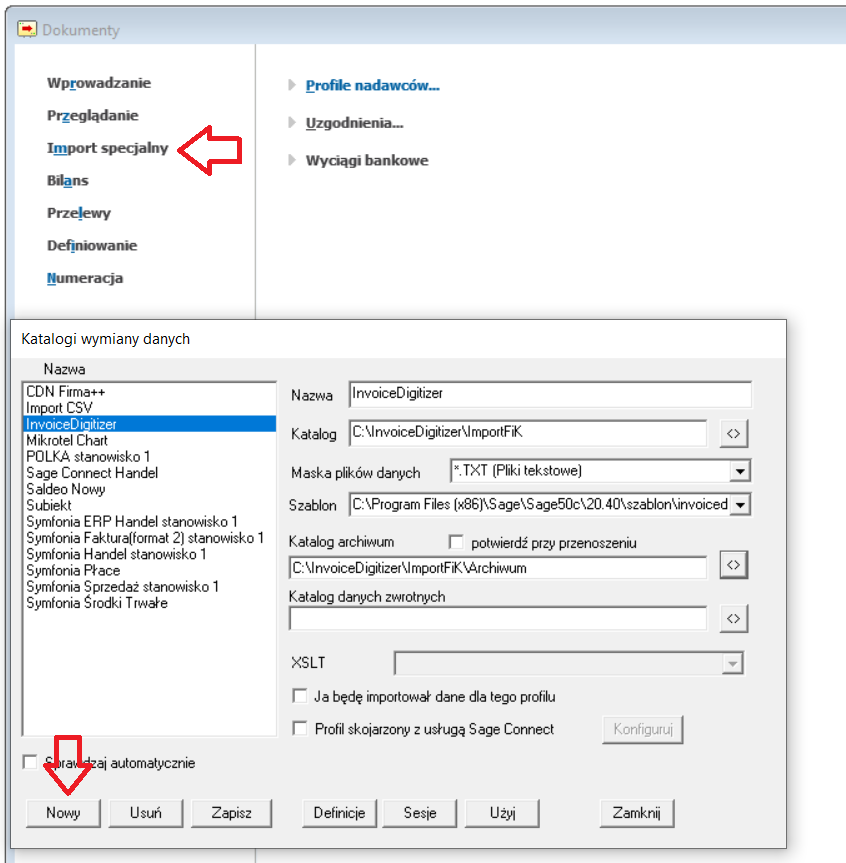Click the 'Nowy' button

point(63,813)
